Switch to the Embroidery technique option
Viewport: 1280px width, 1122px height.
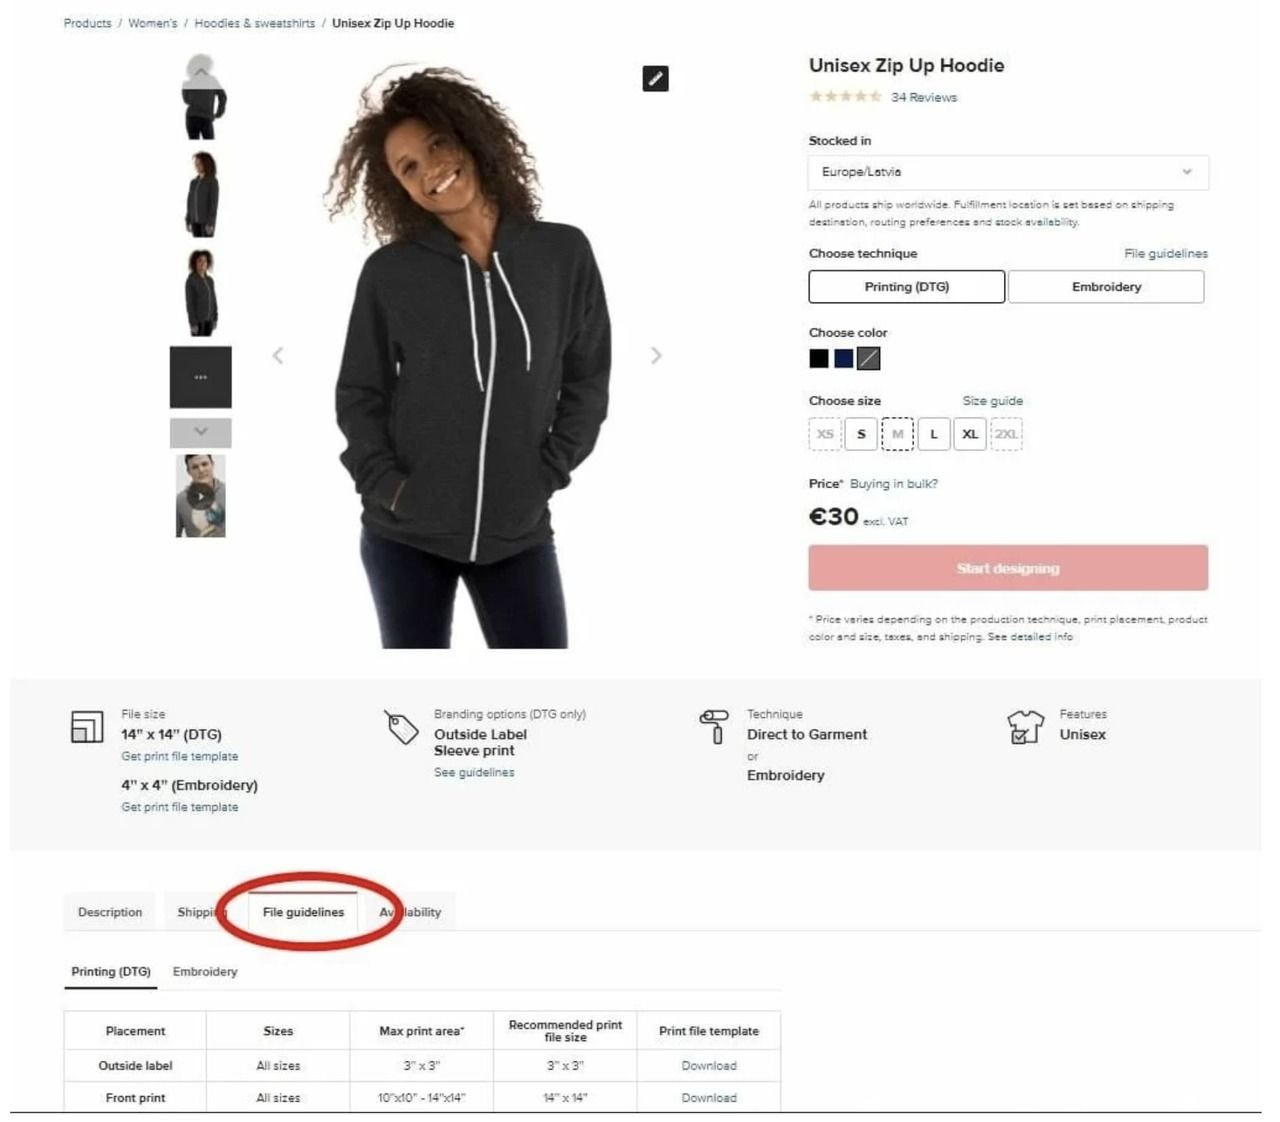pos(1105,286)
